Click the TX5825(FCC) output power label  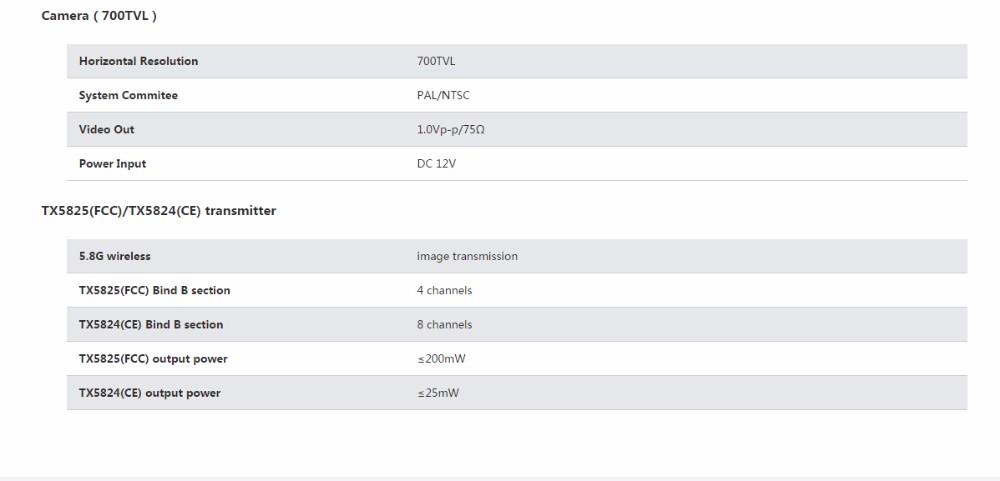[x=153, y=358]
